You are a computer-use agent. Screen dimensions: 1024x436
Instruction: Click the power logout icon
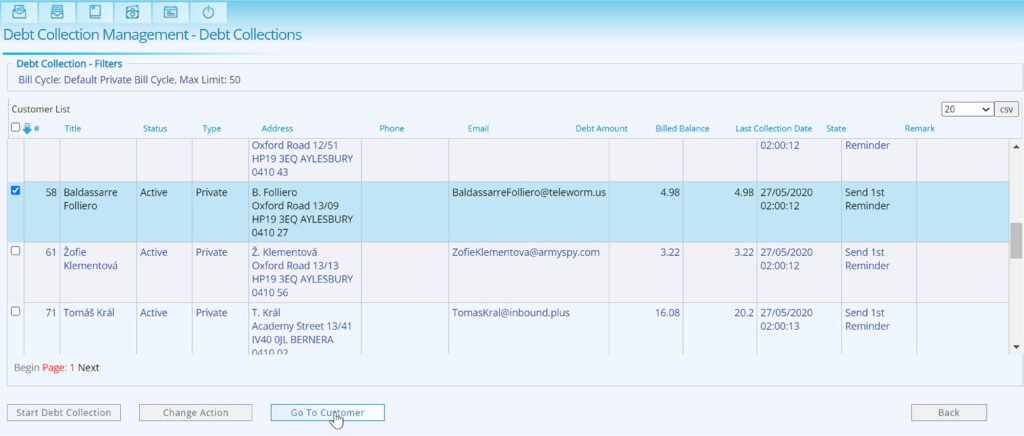point(208,12)
